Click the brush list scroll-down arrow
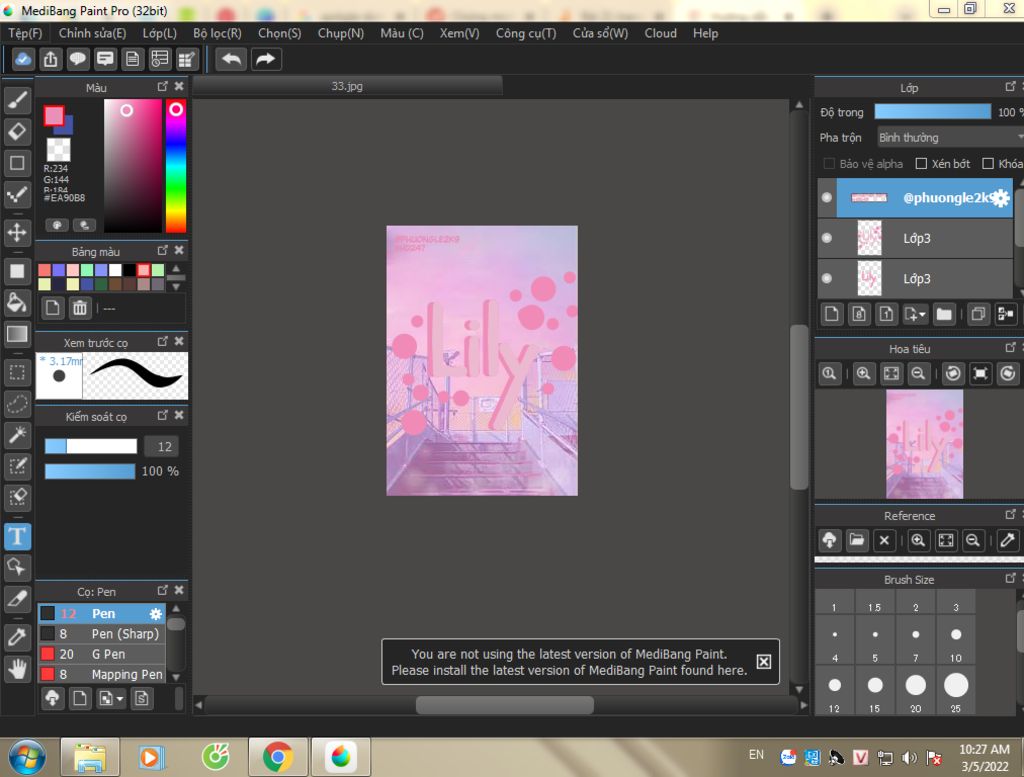The image size is (1024, 777). [176, 677]
